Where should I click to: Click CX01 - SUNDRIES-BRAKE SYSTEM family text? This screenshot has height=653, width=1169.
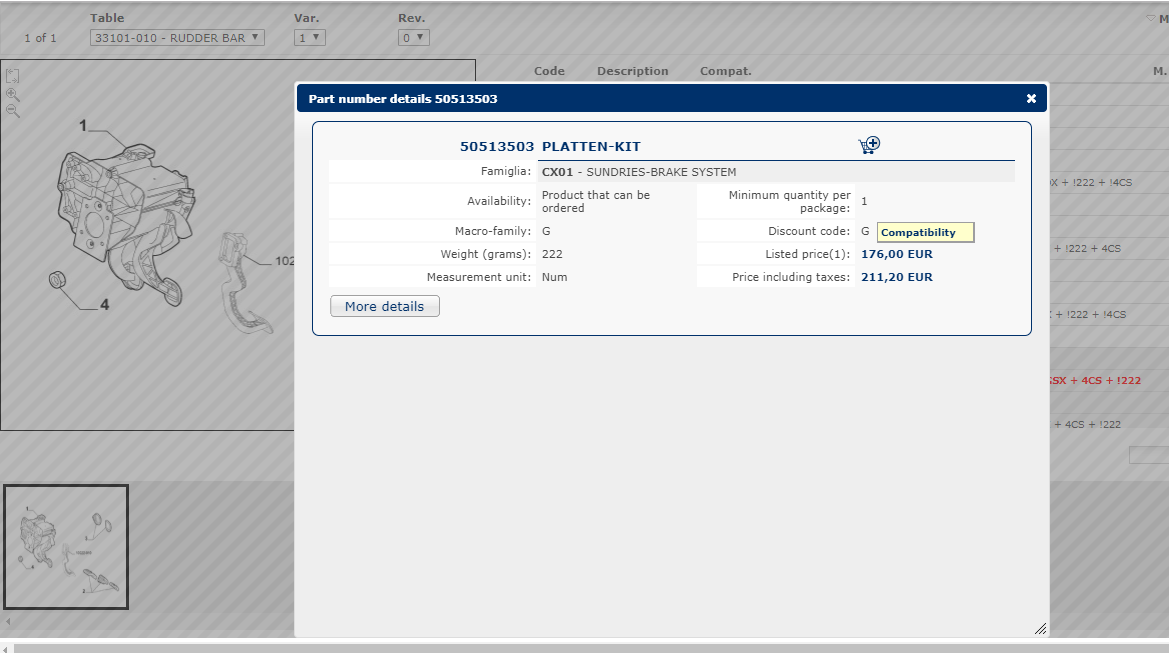[639, 172]
